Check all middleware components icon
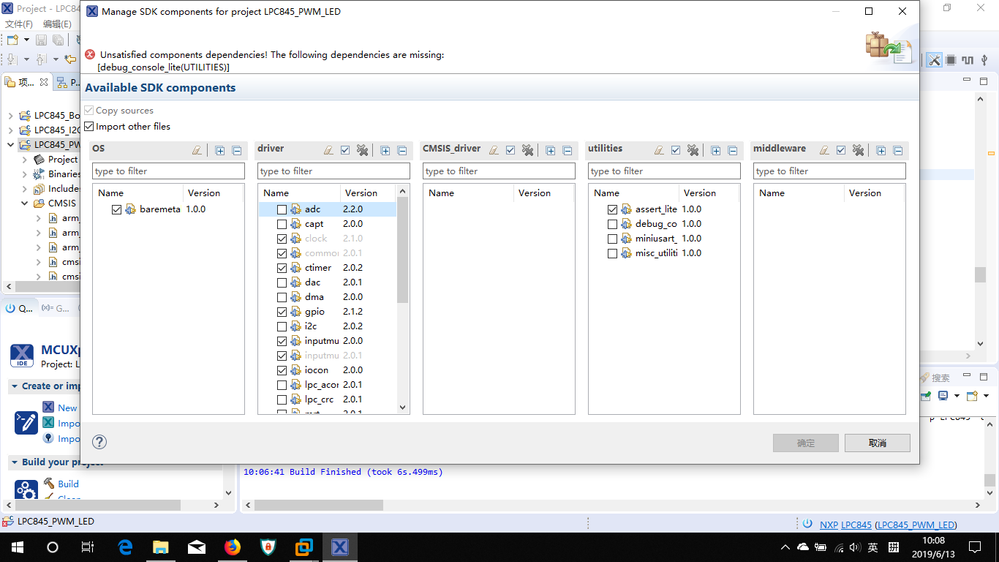999x562 pixels. [841, 150]
